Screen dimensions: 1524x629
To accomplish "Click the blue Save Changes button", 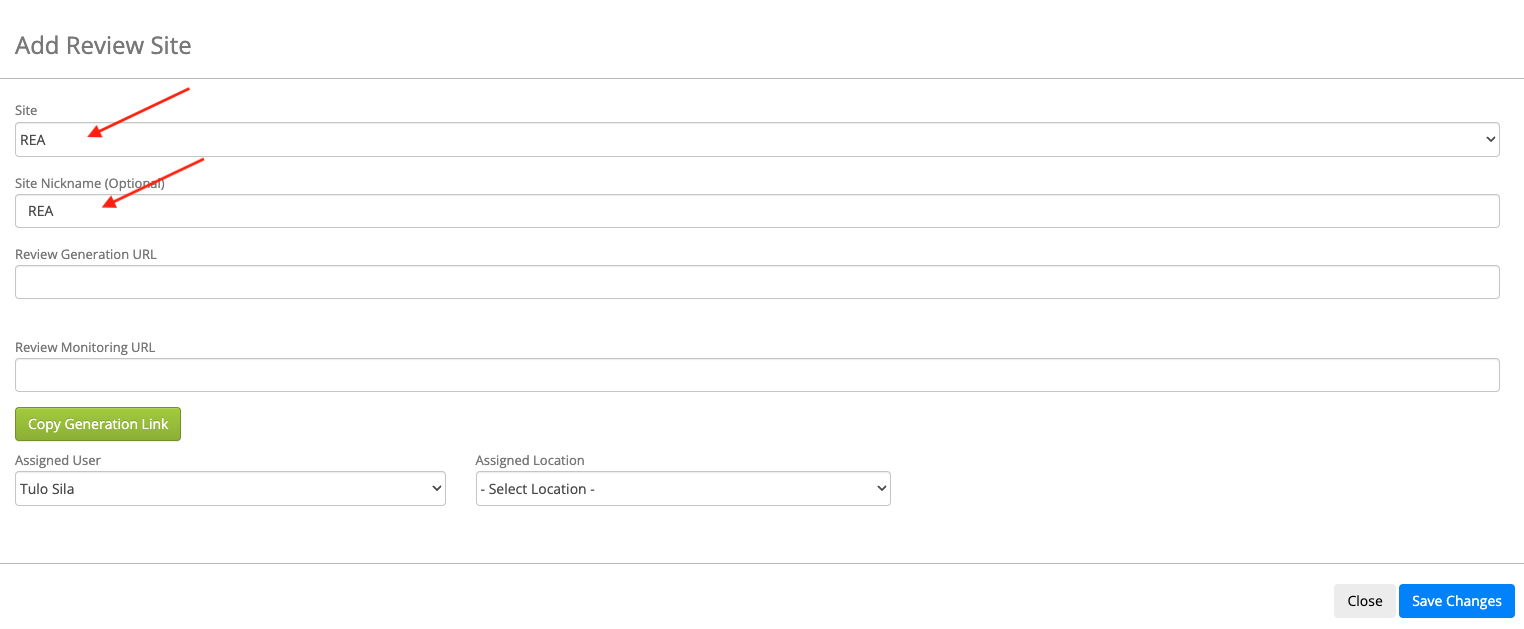I will 1456,601.
